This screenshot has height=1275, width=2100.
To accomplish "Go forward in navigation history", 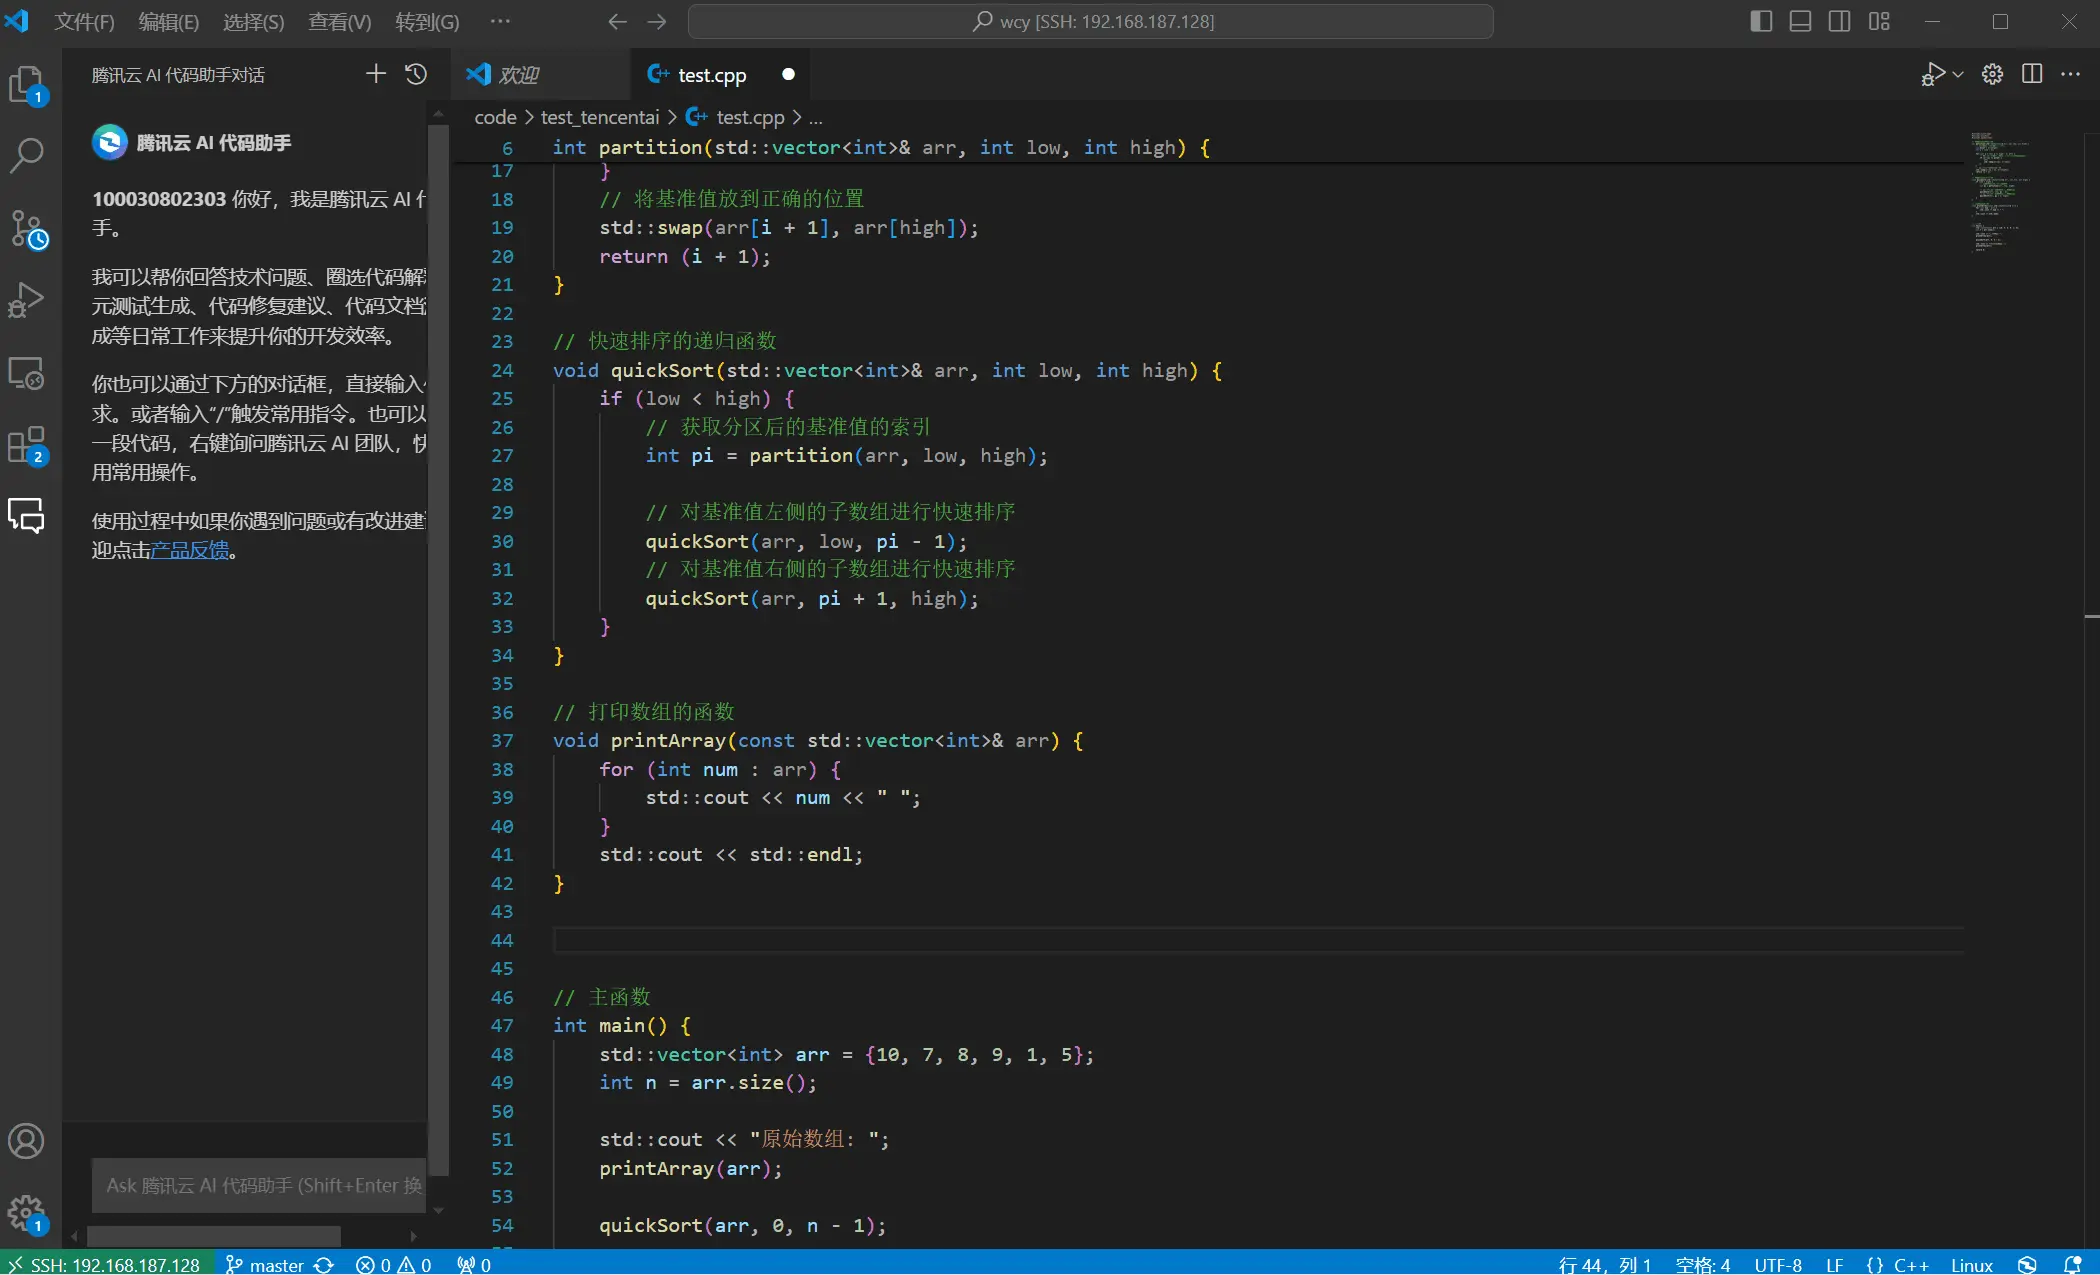I will 657,21.
